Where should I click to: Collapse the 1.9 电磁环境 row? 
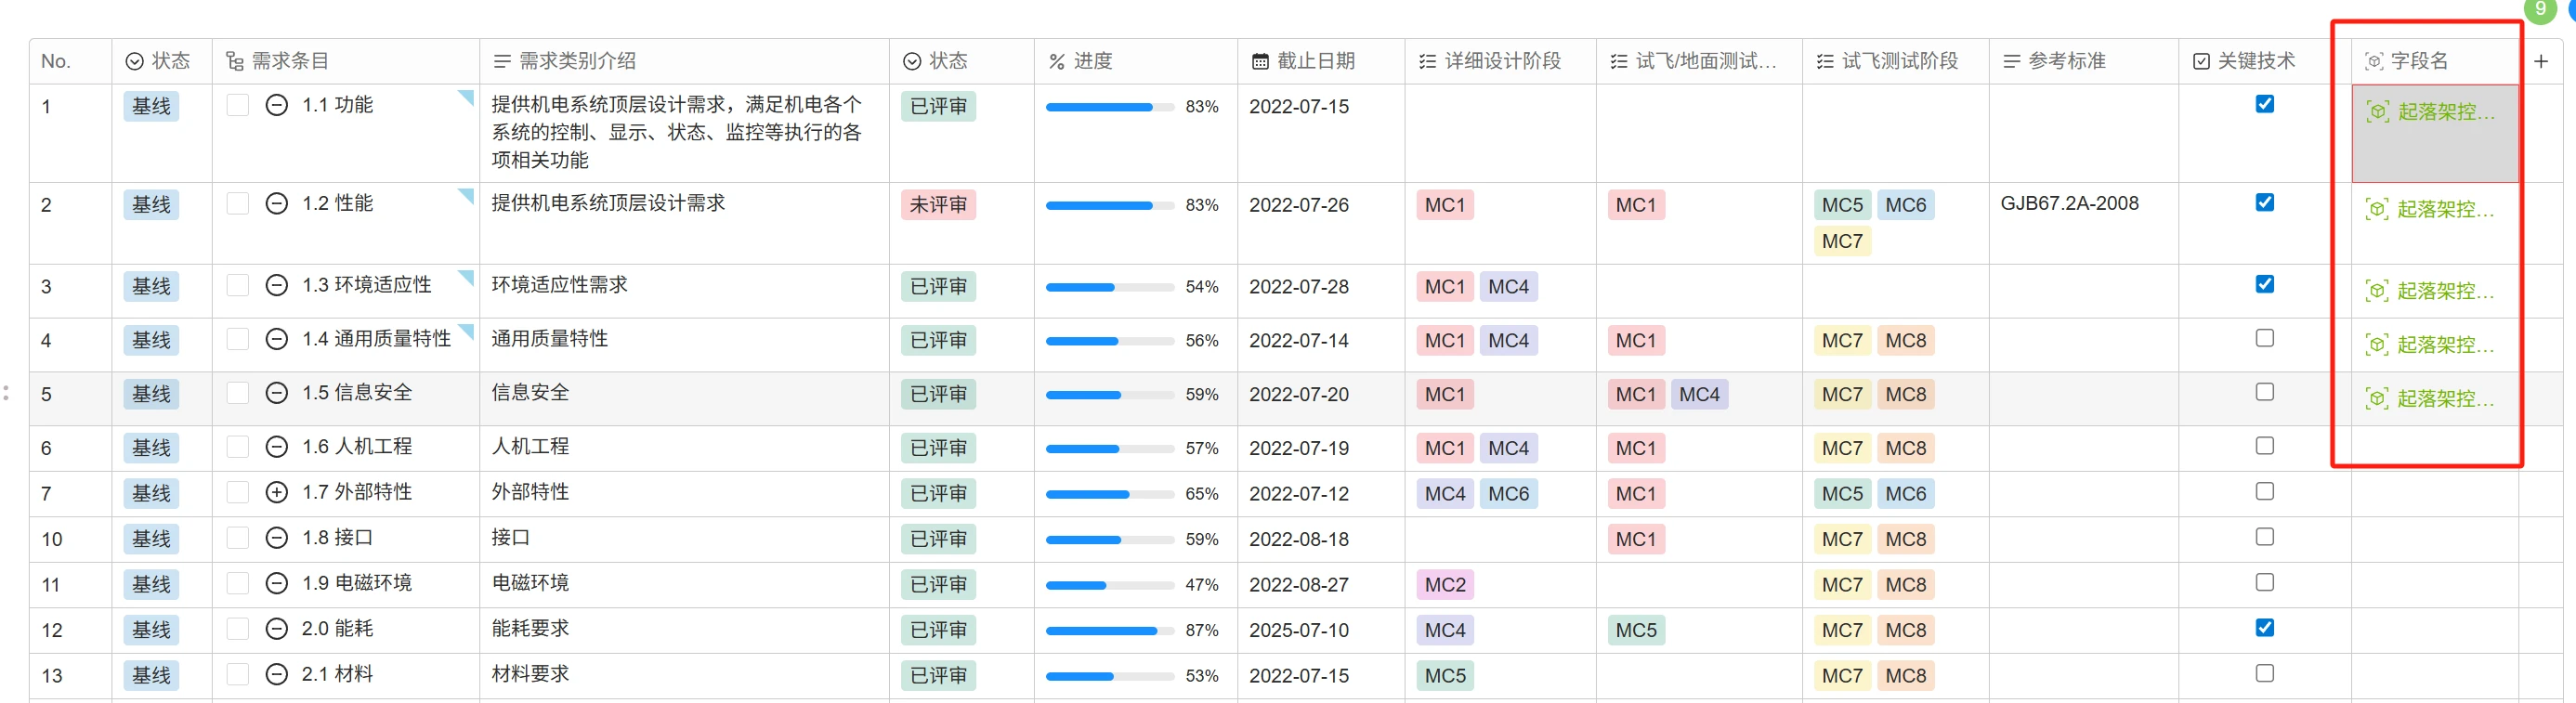pyautogui.click(x=277, y=583)
